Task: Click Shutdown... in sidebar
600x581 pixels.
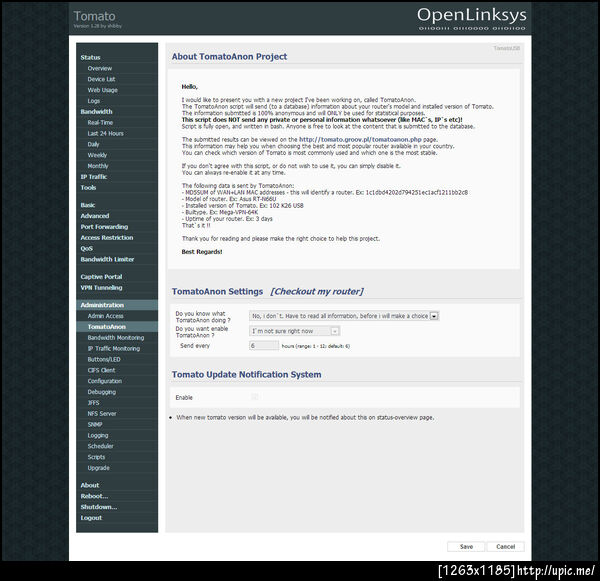Action: point(99,507)
